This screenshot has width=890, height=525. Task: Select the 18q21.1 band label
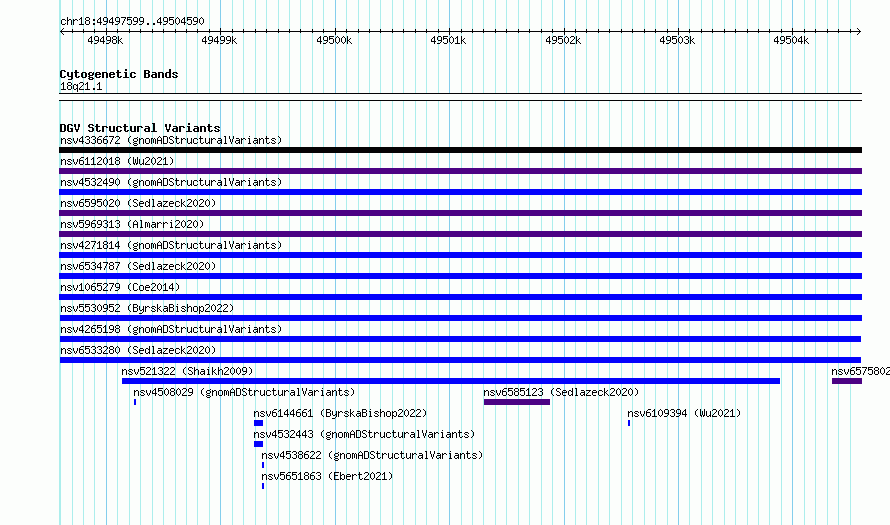(x=81, y=87)
